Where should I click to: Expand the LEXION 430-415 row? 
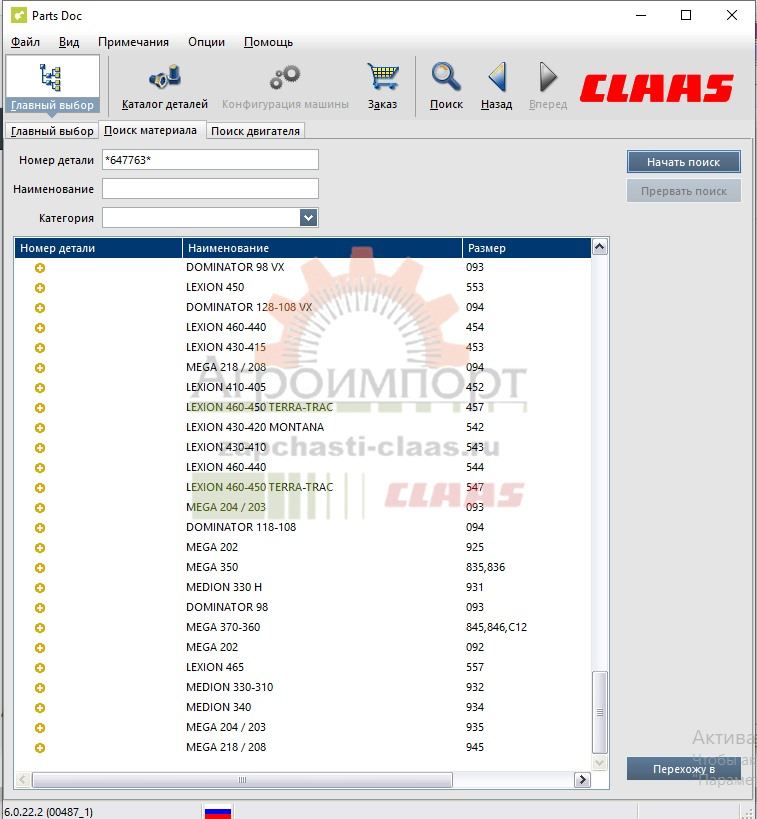point(40,348)
